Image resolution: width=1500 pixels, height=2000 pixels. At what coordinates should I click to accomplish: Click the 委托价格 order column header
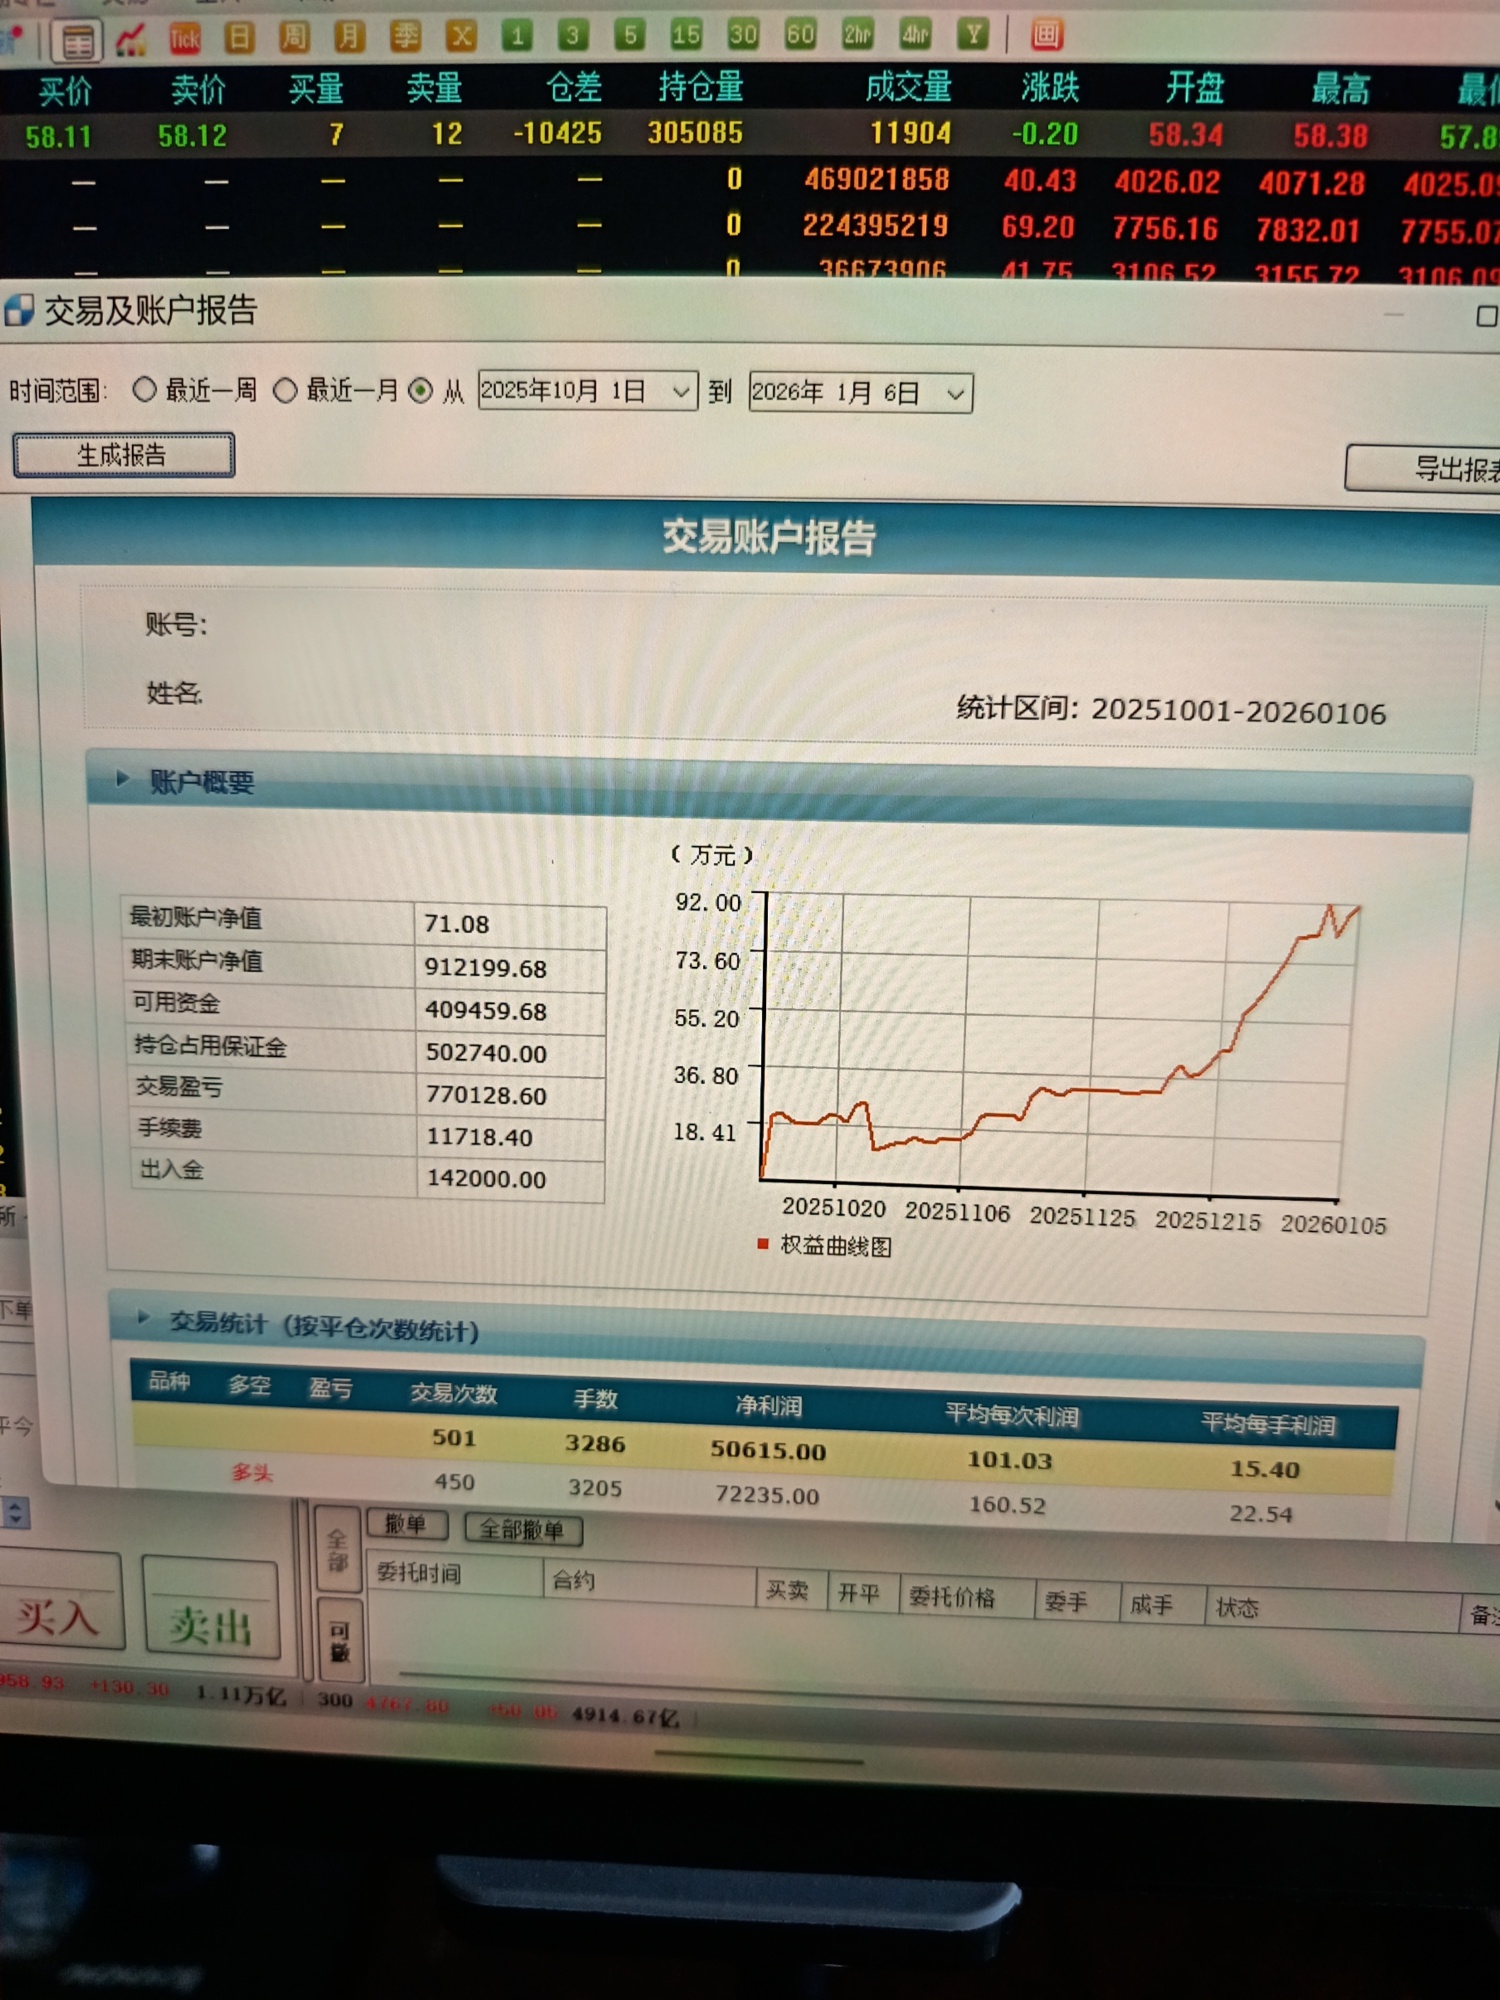point(952,1597)
